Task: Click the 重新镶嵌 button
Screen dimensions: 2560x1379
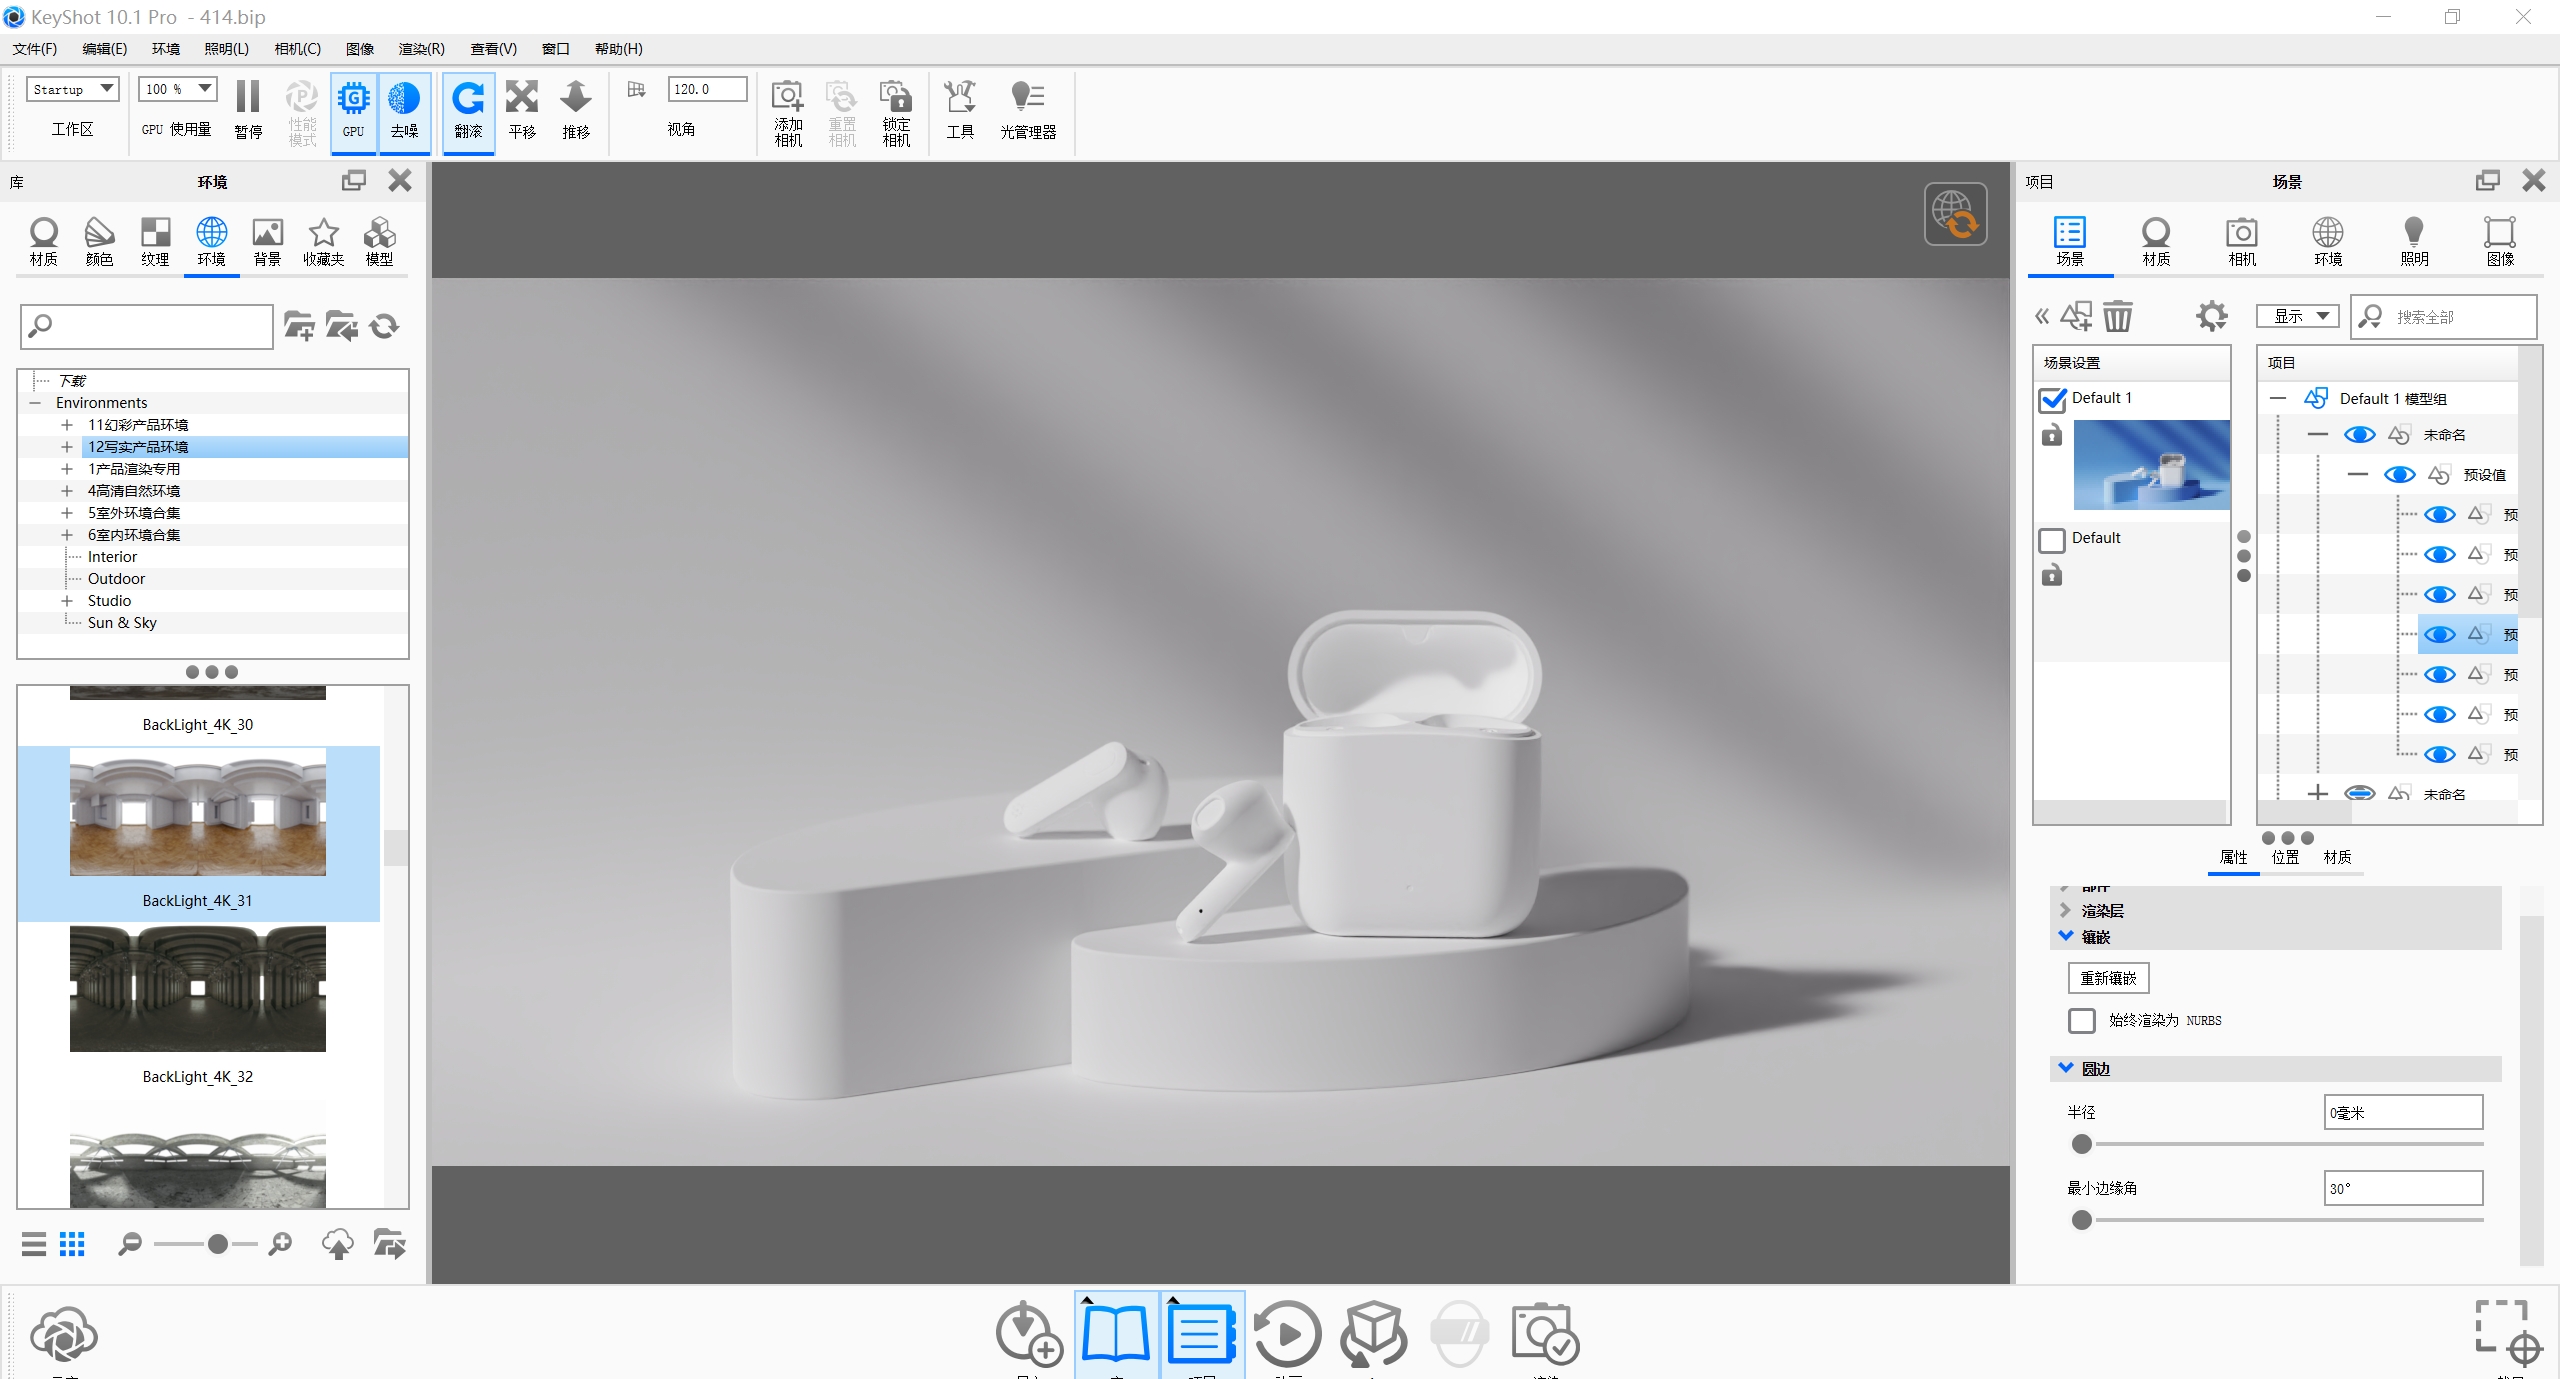Action: point(2108,978)
